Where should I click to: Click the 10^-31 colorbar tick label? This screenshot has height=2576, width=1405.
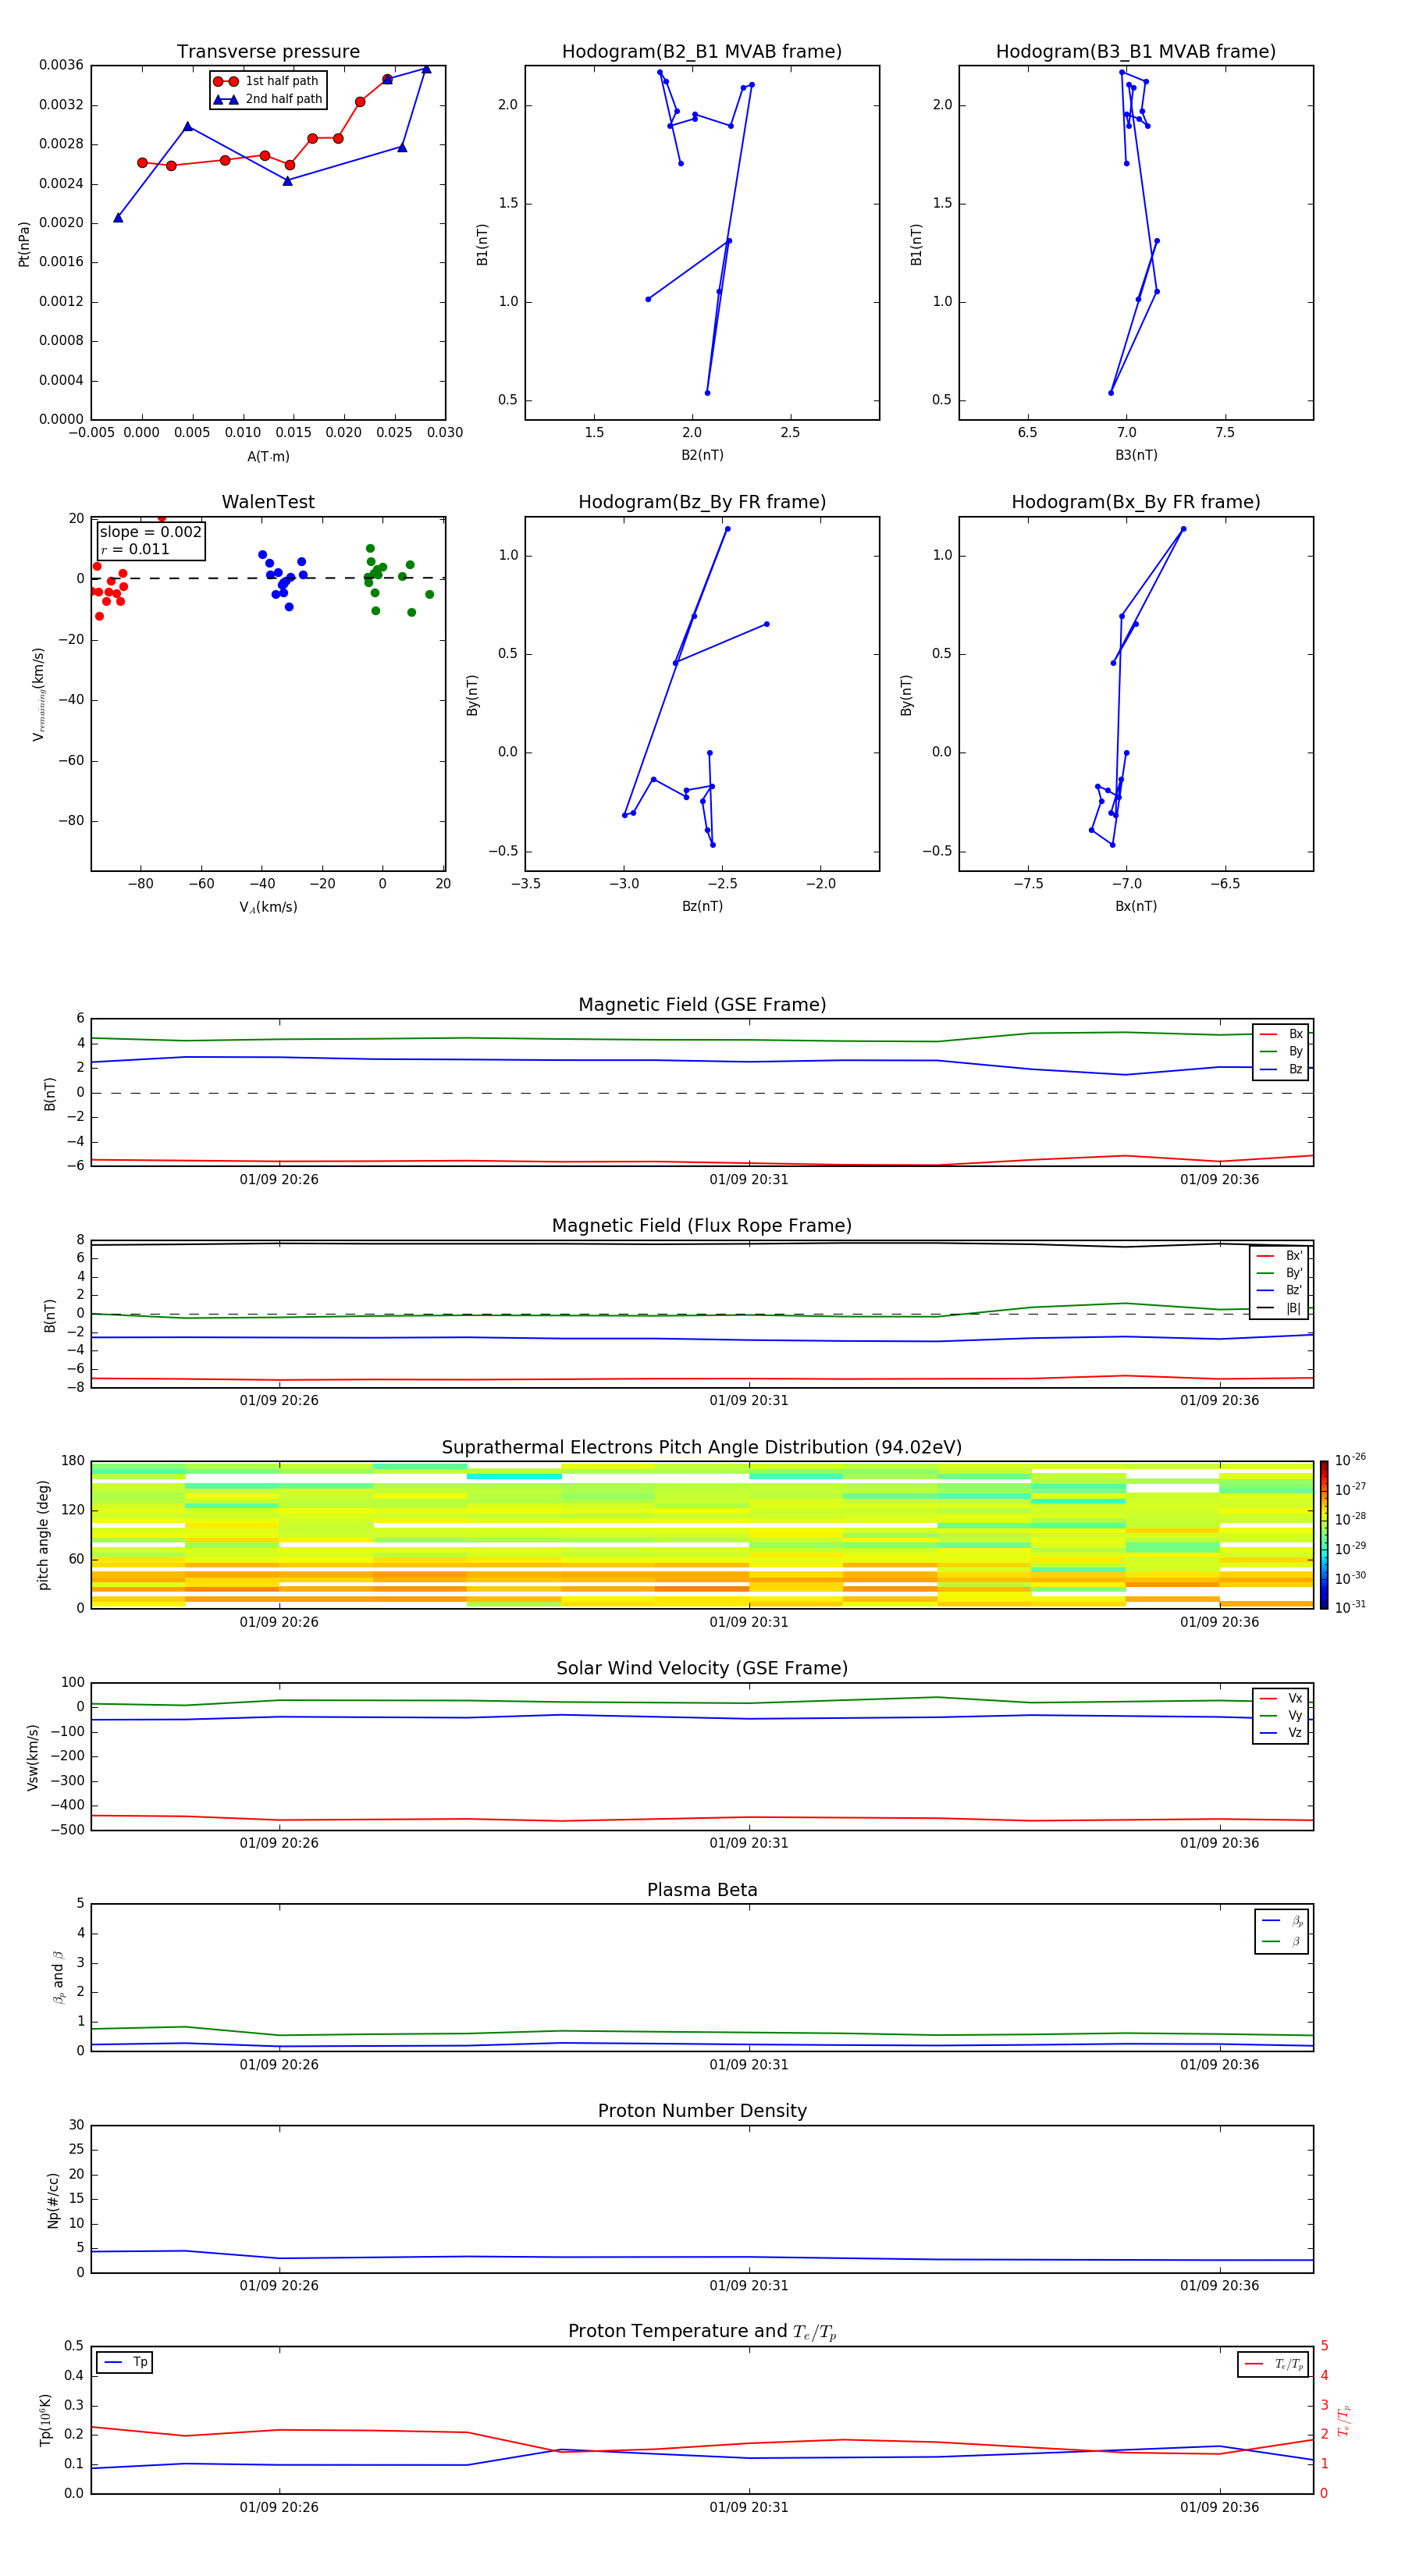coord(1350,1608)
